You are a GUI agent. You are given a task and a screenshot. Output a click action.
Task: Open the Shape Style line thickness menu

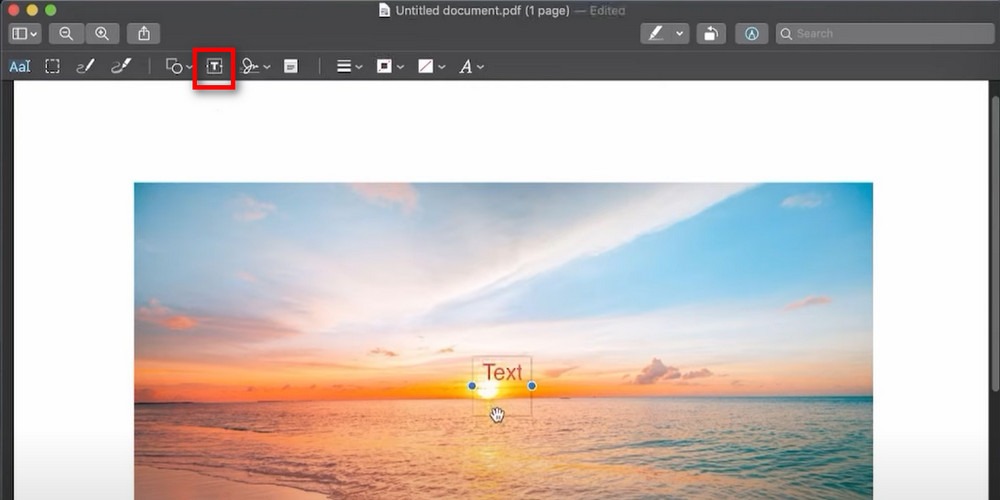tap(349, 66)
